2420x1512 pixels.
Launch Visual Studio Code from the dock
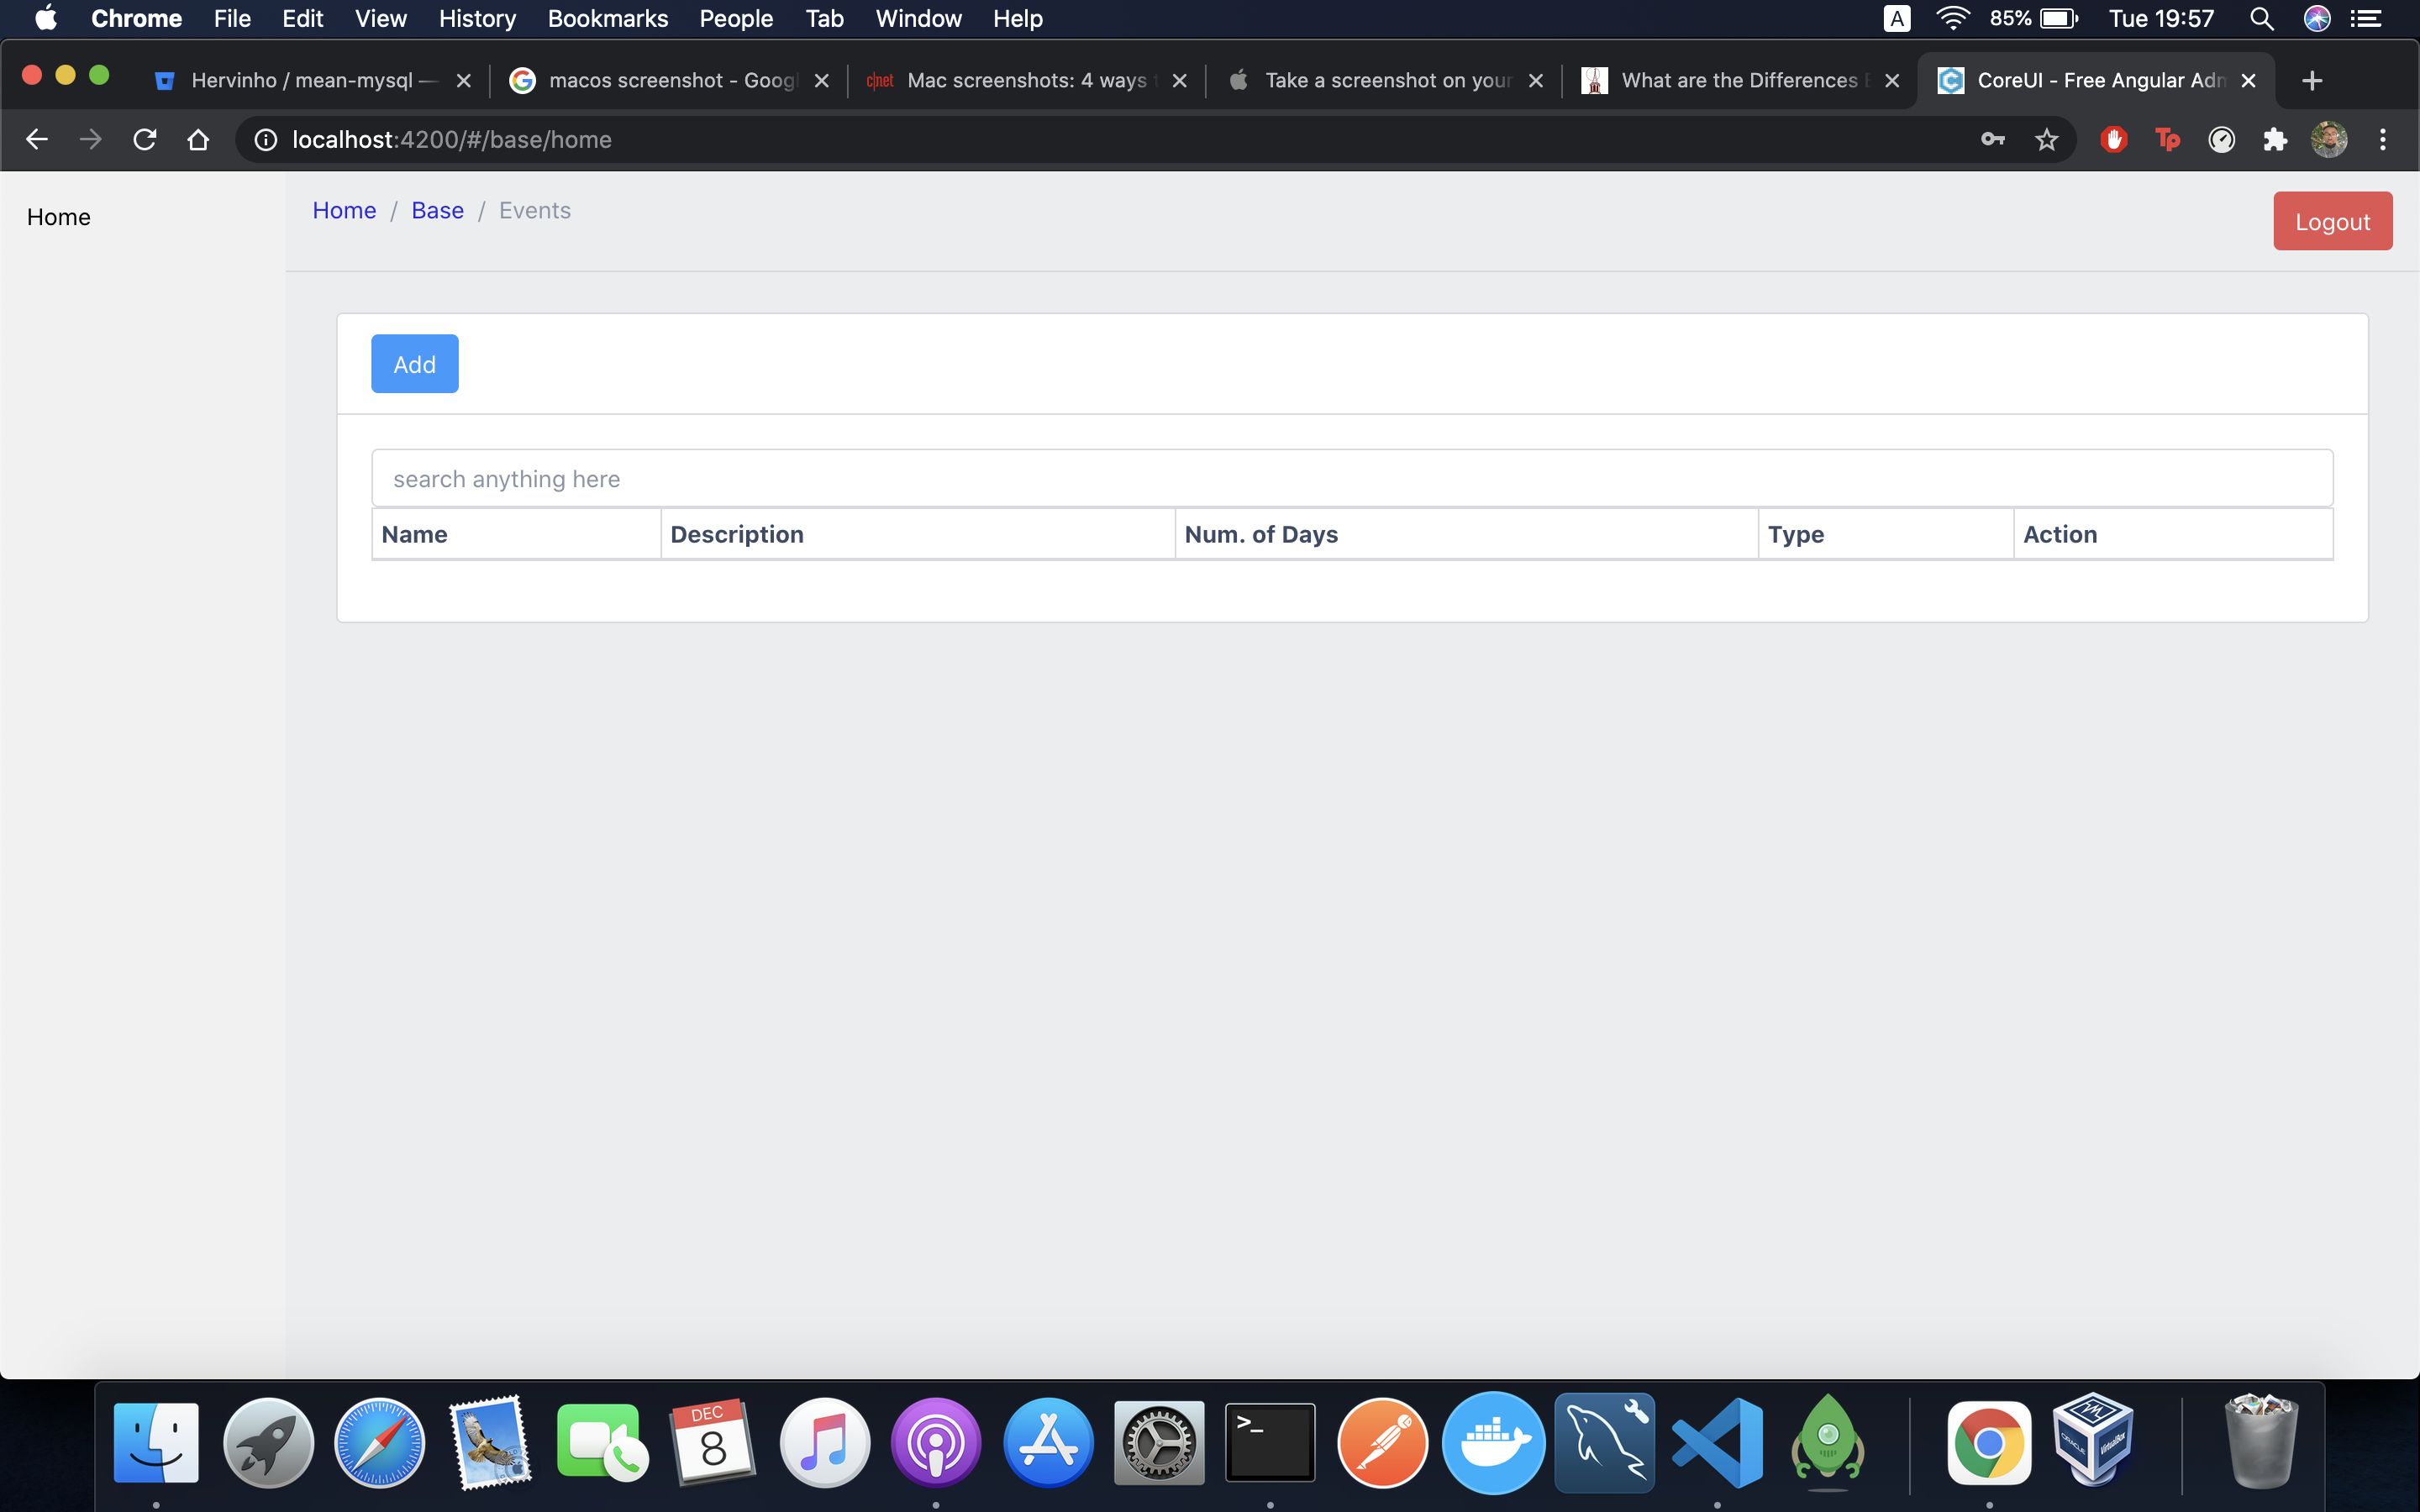coord(1717,1443)
